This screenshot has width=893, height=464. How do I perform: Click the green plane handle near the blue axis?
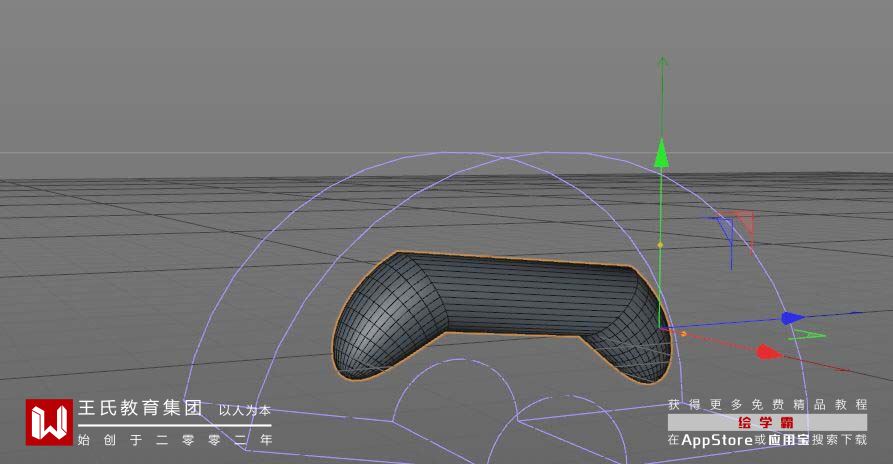pyautogui.click(x=806, y=335)
